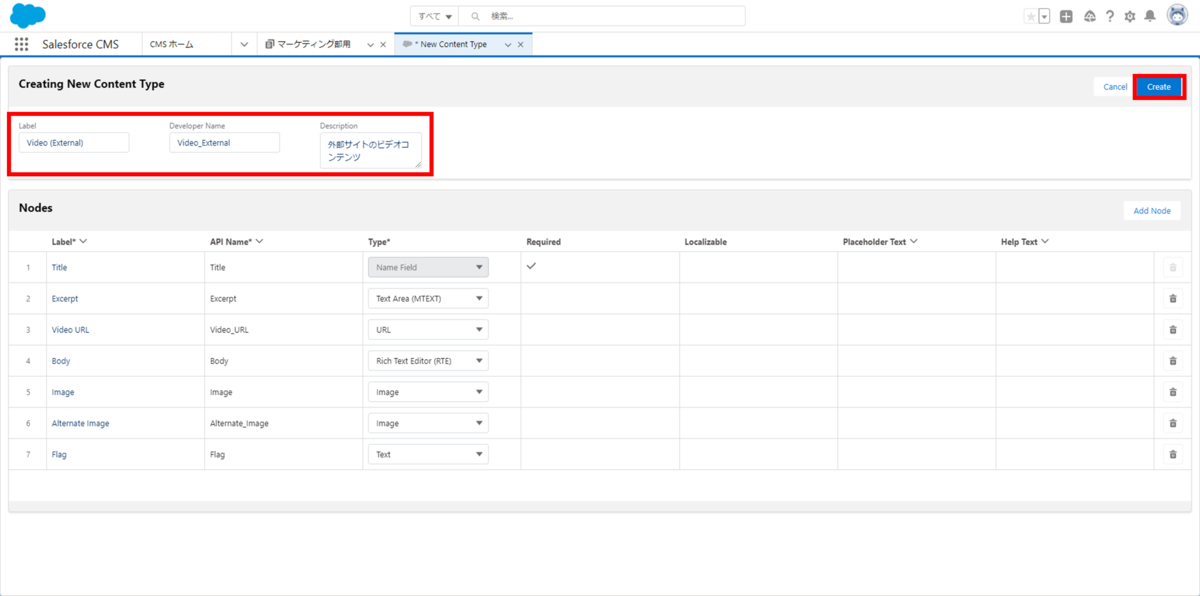Click the Salesforce cloud logo
This screenshot has width=1200, height=596.
pos(28,16)
